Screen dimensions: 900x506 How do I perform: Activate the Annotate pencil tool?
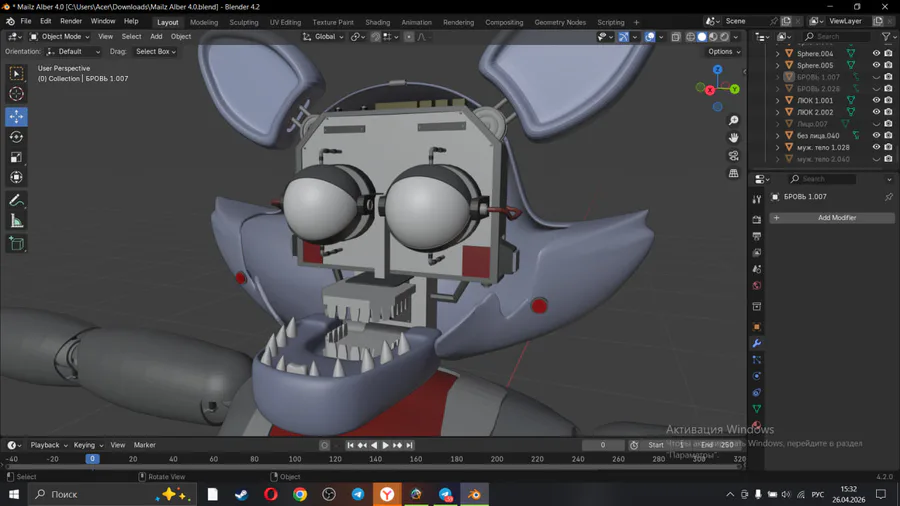point(16,201)
